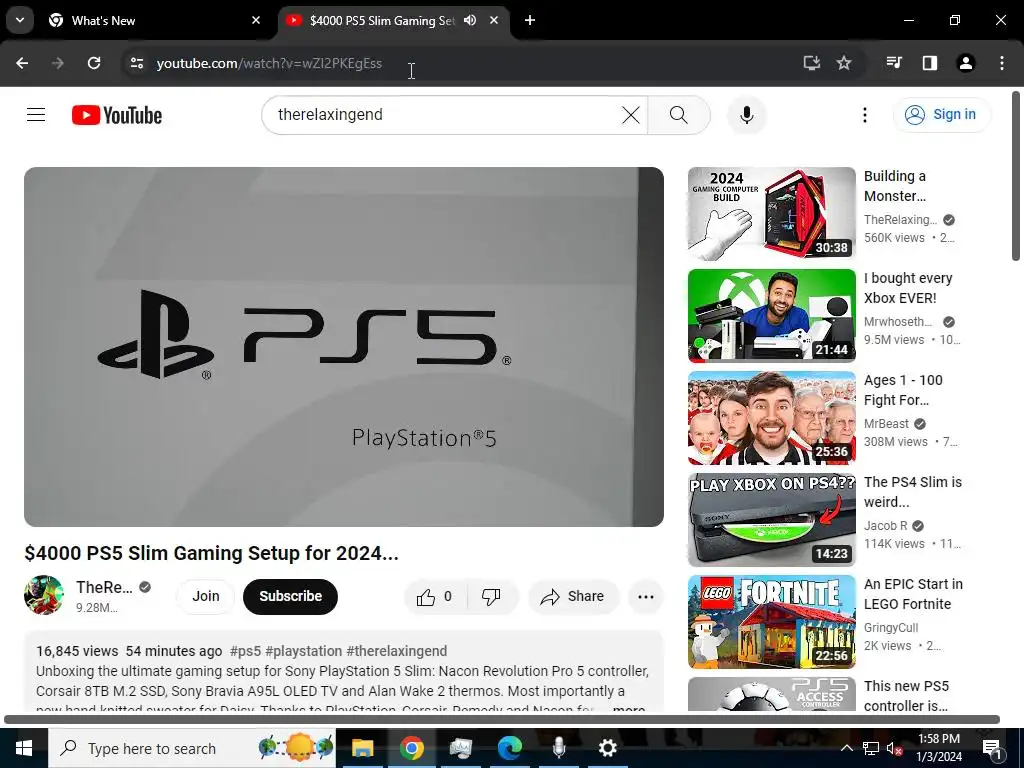Viewport: 1024px width, 768px height.
Task: Open the YouTube settings three-dot menu
Action: click(x=865, y=115)
